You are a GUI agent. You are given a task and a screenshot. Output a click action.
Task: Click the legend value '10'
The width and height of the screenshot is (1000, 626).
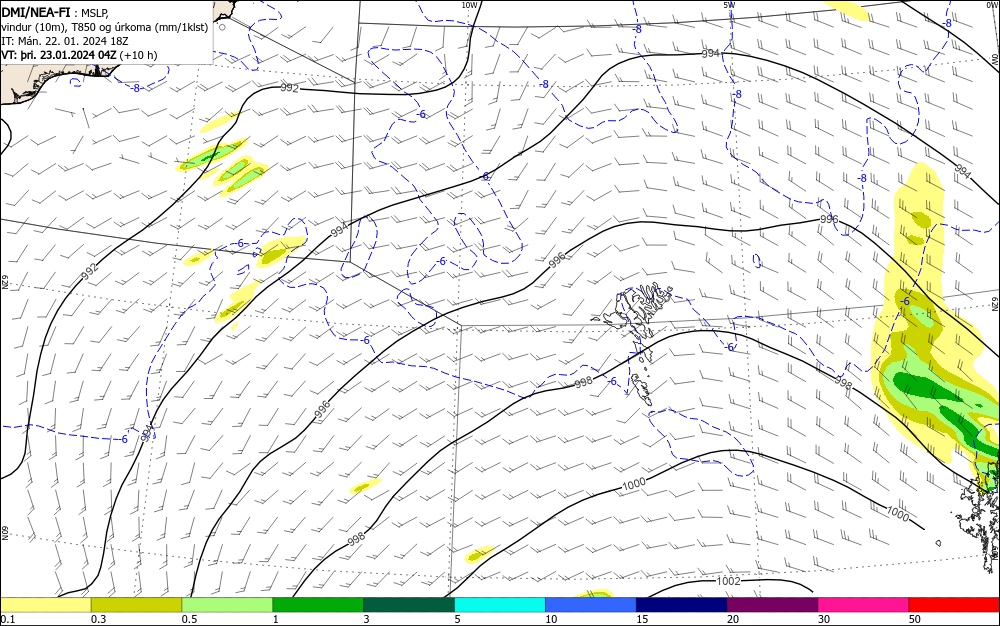pyautogui.click(x=551, y=619)
